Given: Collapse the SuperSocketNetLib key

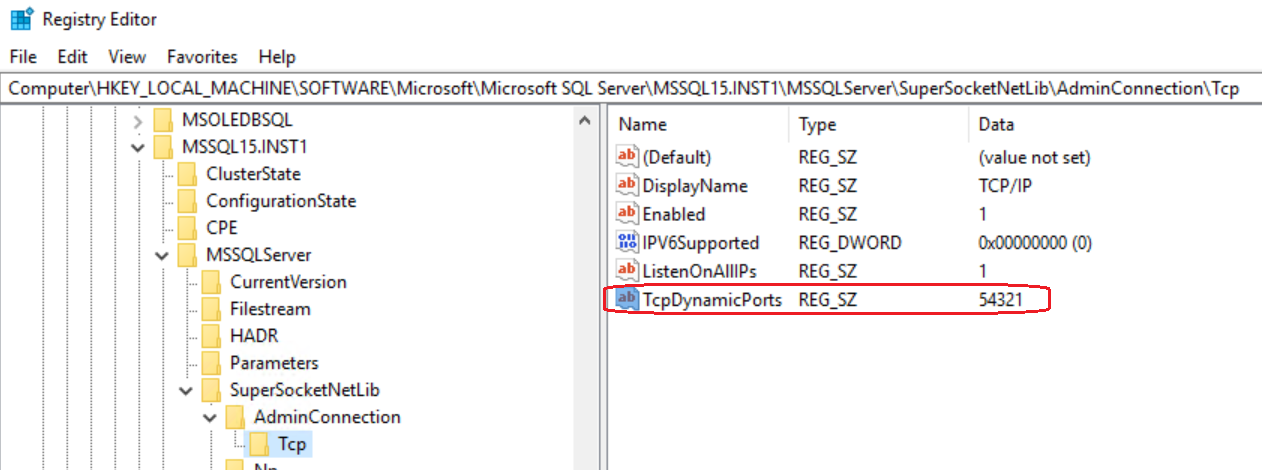Looking at the screenshot, I should coord(186,390).
